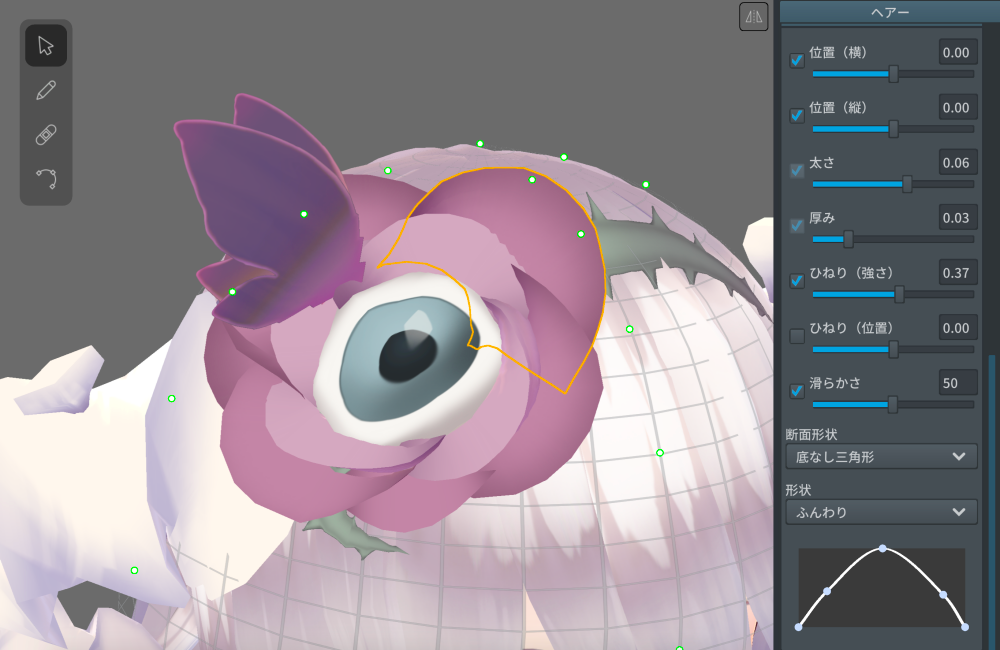This screenshot has height=650, width=1000.
Task: Click the 位置（横） slider handle
Action: point(893,74)
